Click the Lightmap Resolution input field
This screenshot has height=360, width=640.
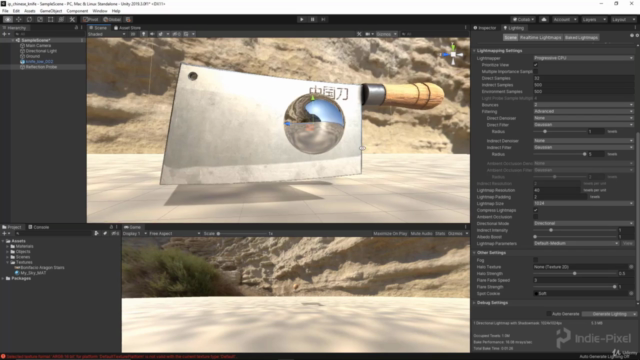pyautogui.click(x=557, y=190)
